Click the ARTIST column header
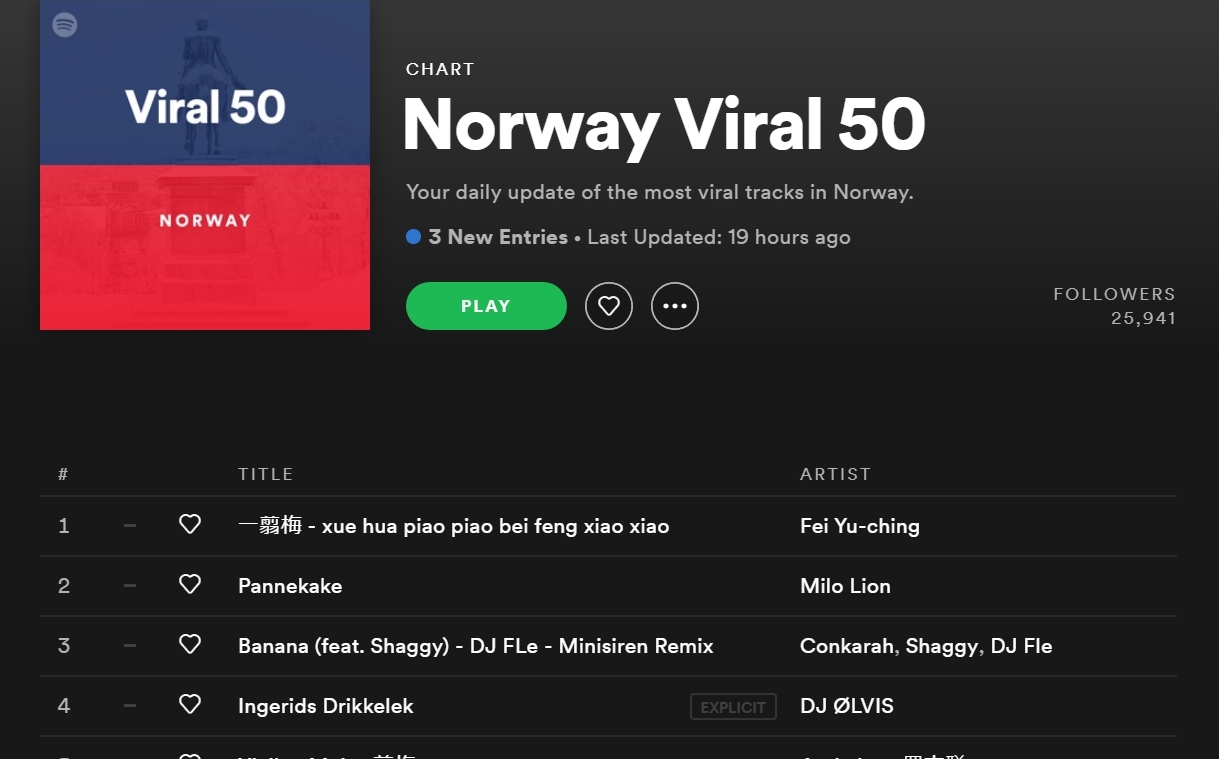Image resolution: width=1219 pixels, height=759 pixels. coord(835,474)
